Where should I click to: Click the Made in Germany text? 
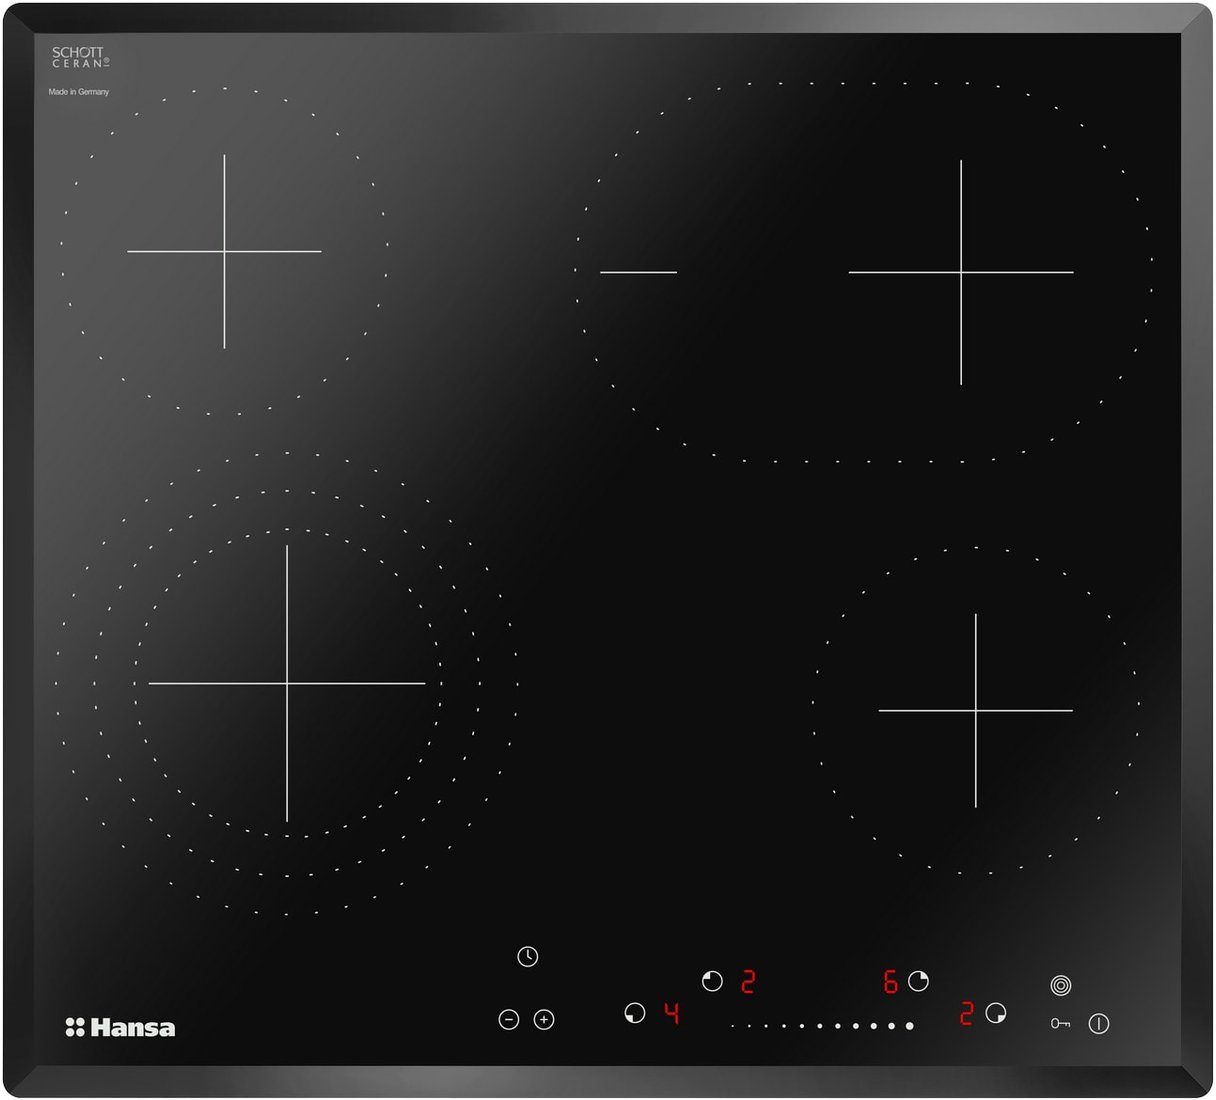click(x=79, y=92)
